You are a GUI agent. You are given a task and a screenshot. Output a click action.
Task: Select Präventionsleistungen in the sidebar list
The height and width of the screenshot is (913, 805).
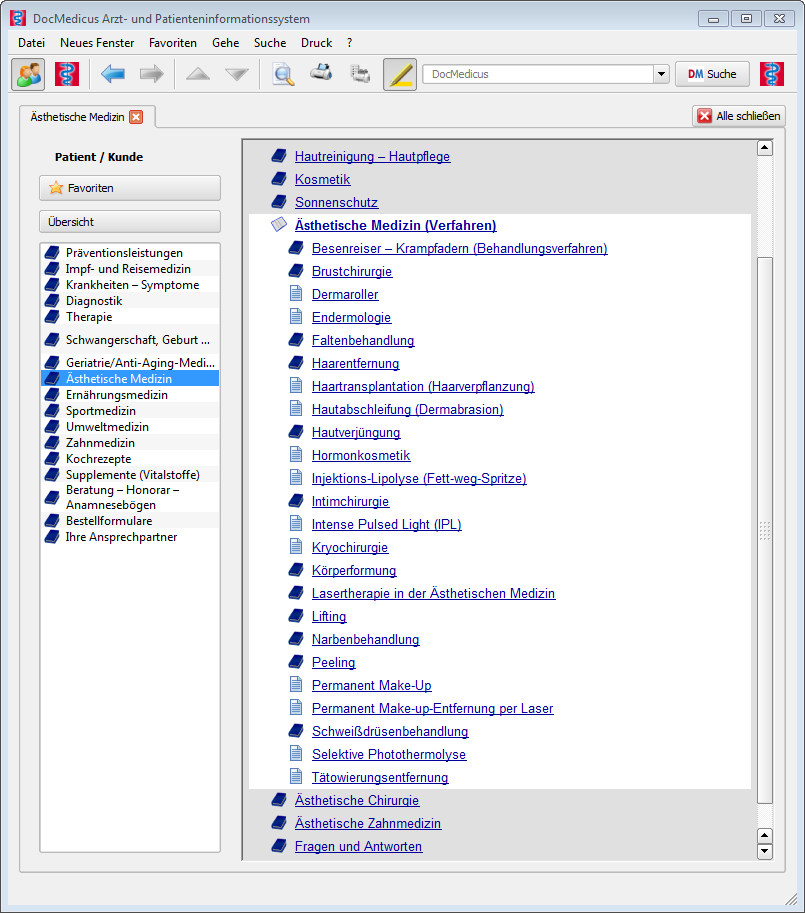click(130, 253)
